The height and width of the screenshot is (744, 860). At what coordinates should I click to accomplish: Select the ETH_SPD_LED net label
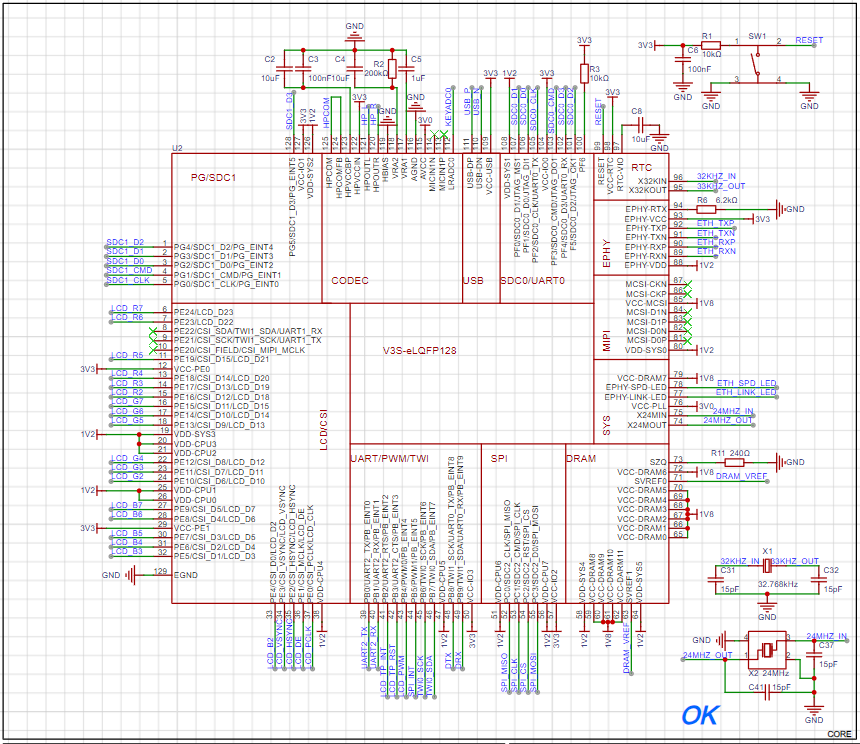746,383
